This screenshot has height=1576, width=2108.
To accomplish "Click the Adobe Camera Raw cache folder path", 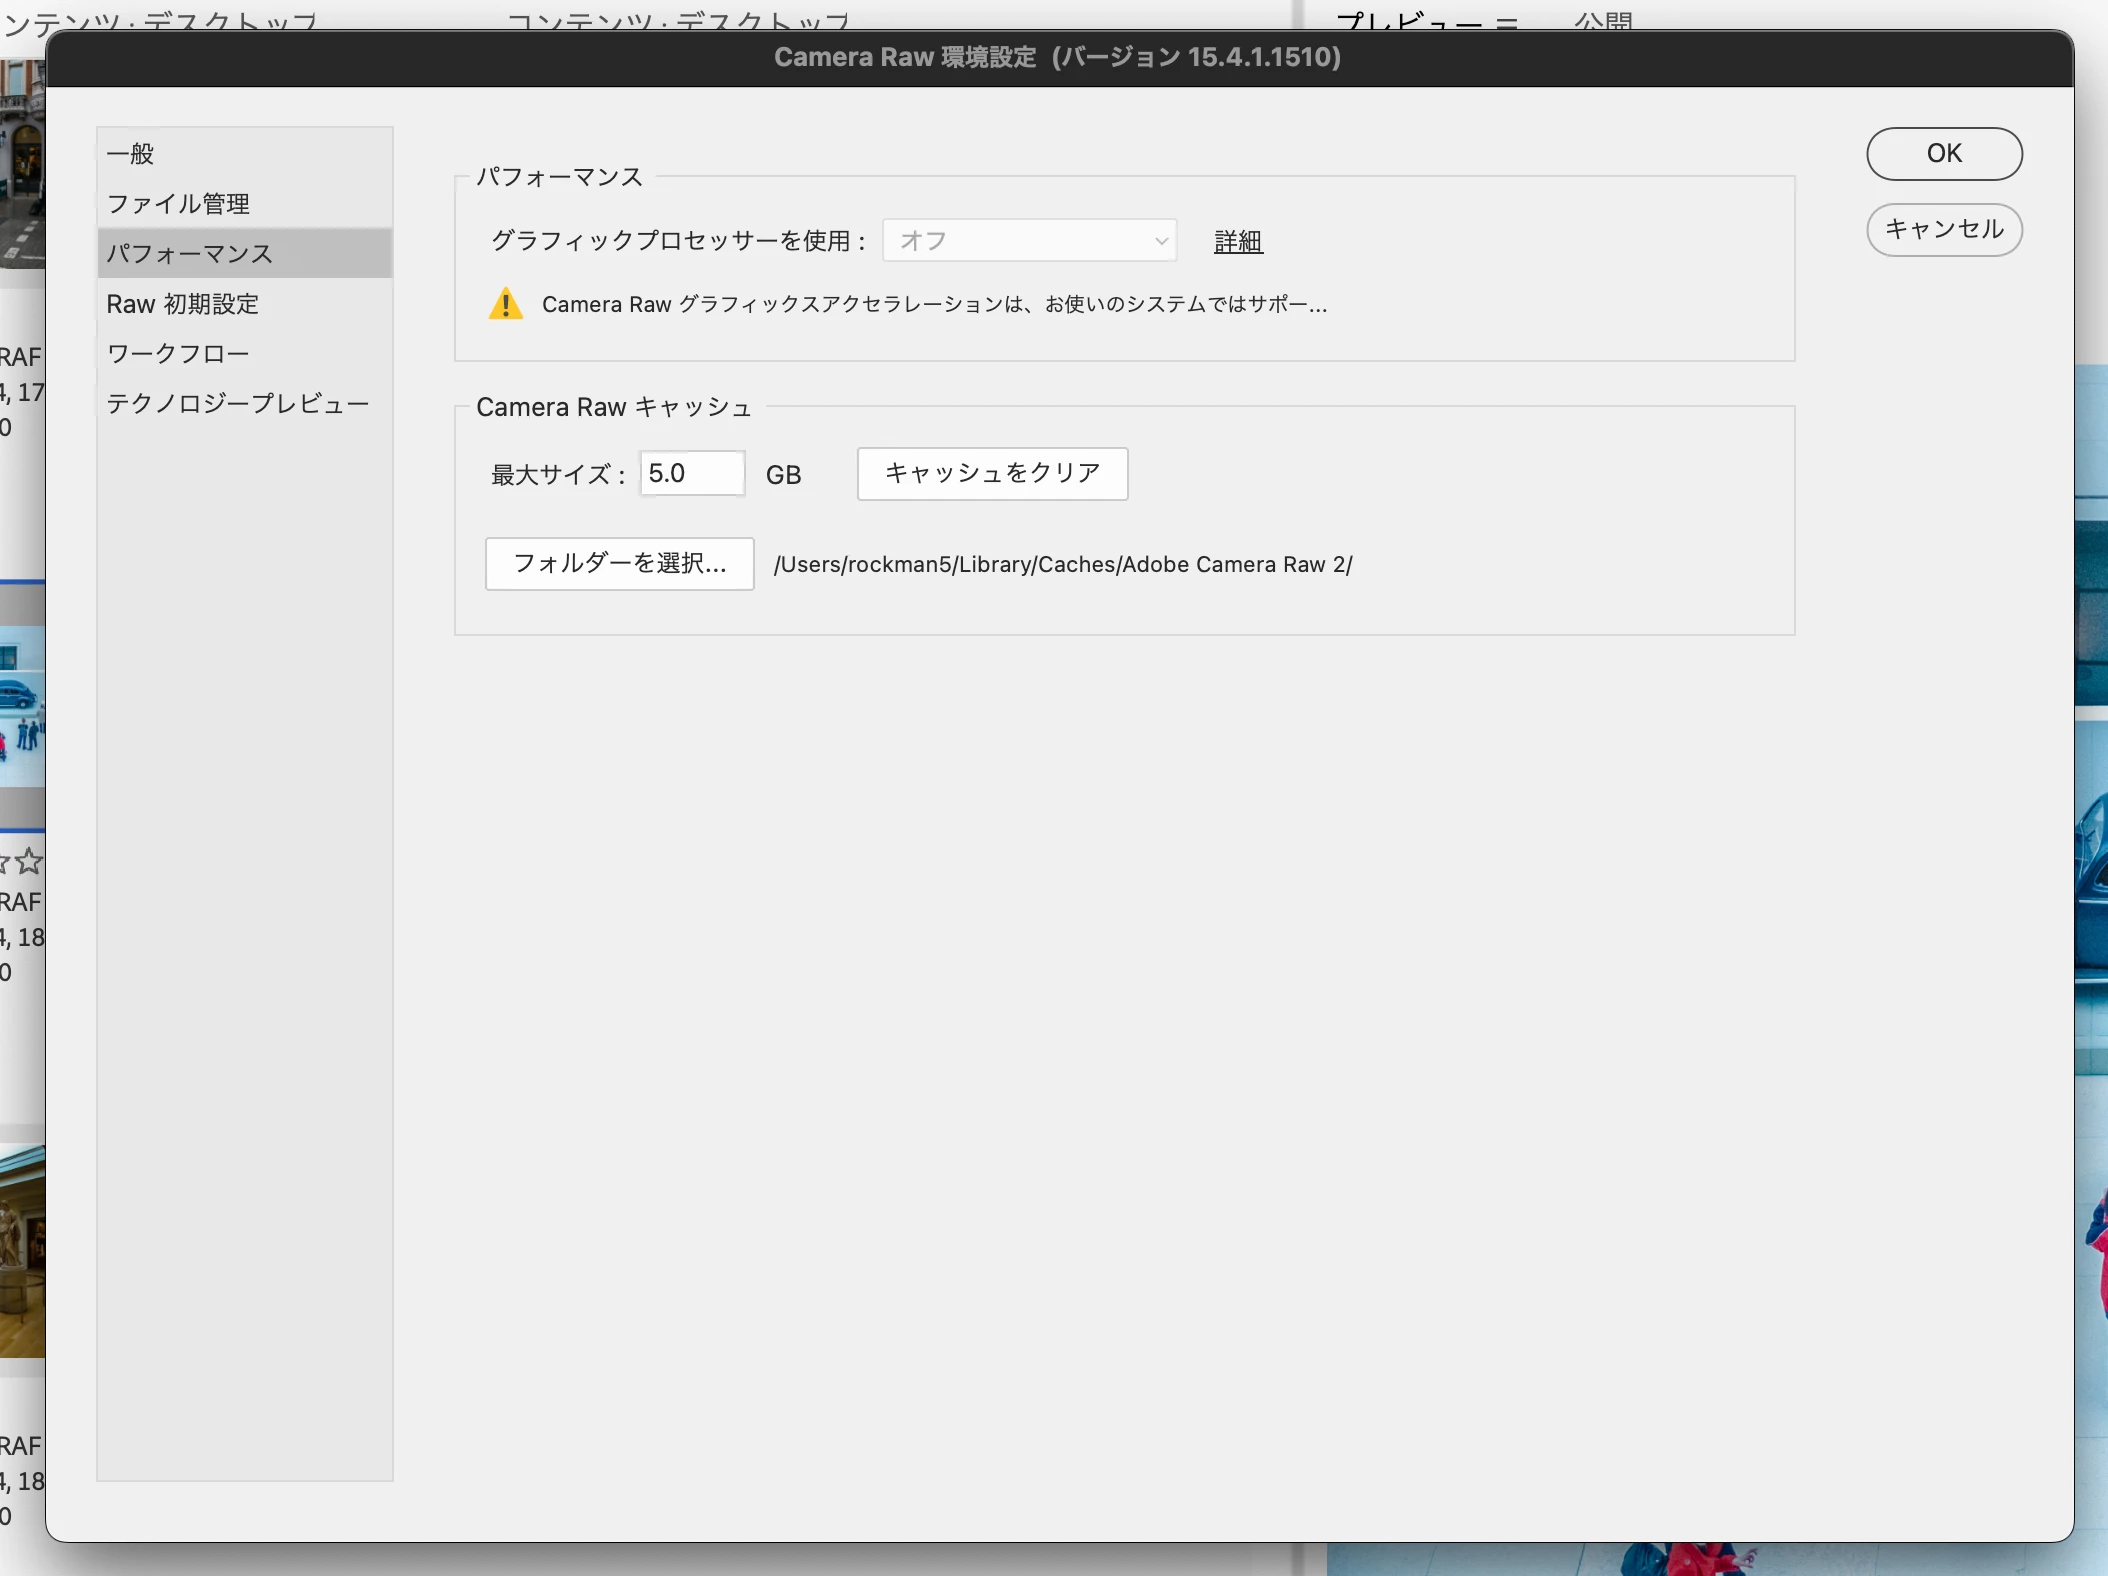I will tap(1062, 565).
